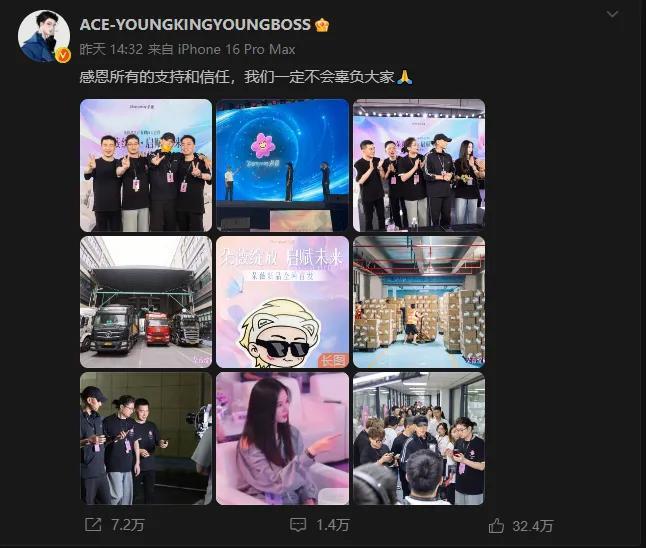Open the post options chevron menu
Image resolution: width=646 pixels, height=548 pixels.
[x=612, y=14]
